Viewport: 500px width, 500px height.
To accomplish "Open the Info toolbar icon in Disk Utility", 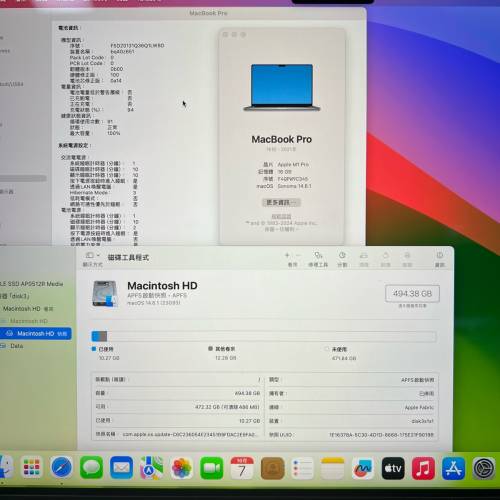I will coord(440,256).
